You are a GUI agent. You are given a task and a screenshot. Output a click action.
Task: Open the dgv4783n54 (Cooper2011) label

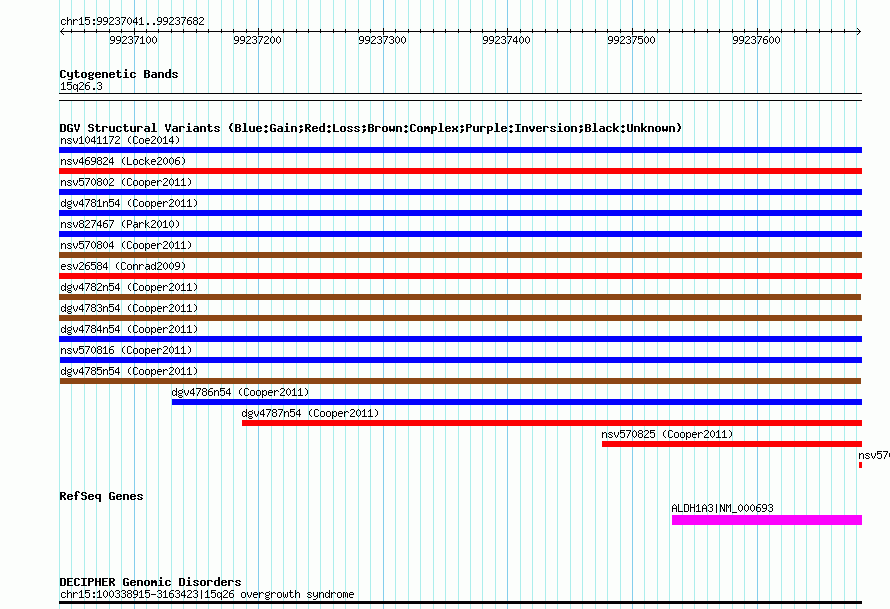(129, 308)
